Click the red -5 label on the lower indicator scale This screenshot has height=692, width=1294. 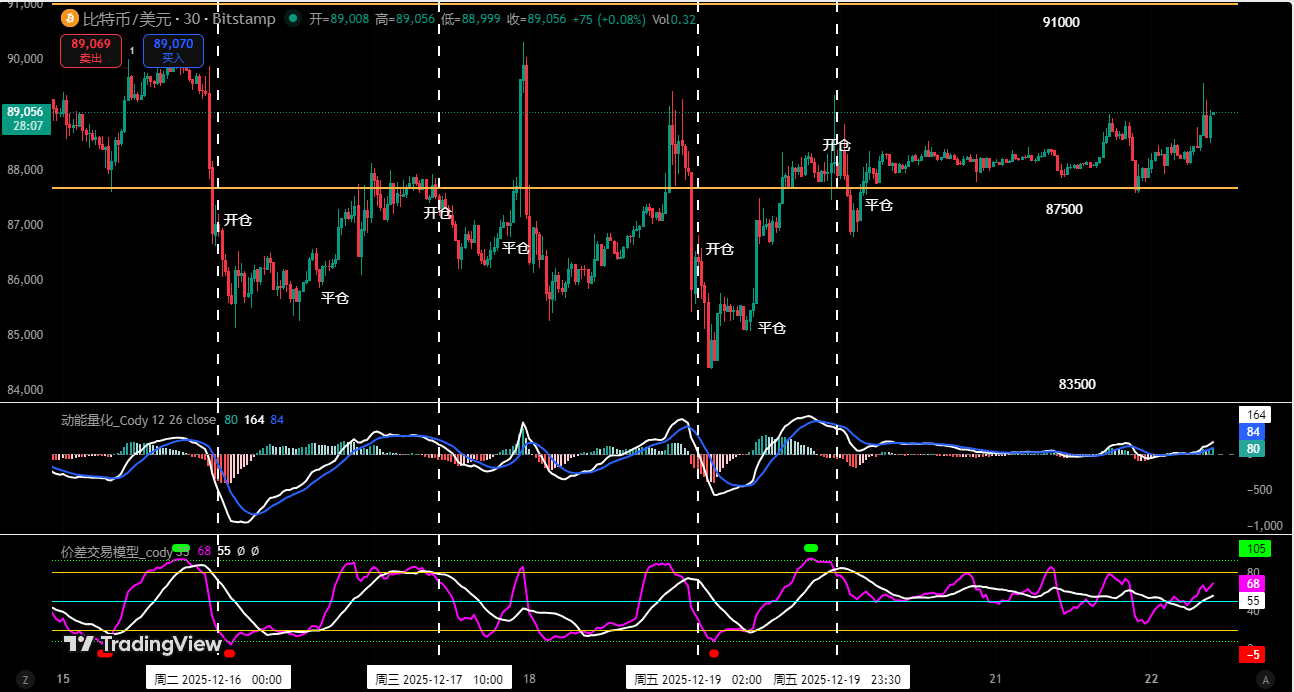[1253, 654]
